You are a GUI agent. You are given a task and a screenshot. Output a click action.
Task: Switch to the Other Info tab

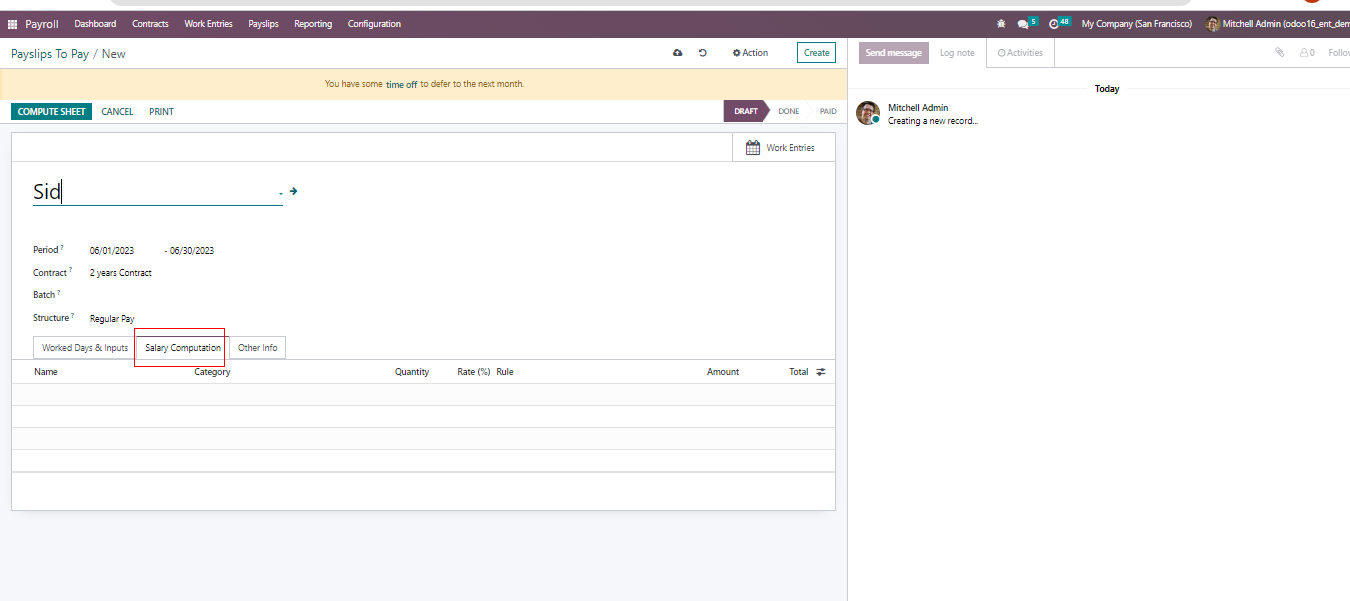coord(257,348)
